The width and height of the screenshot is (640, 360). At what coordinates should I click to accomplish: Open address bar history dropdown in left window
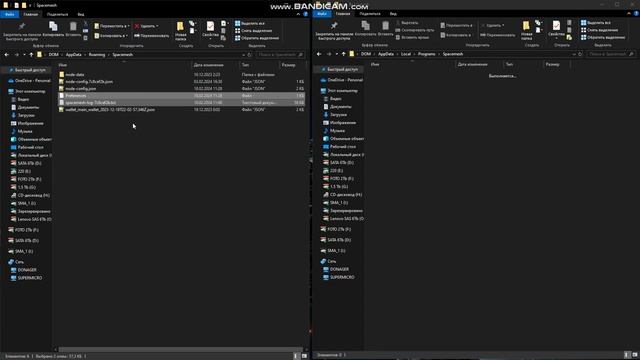tap(244, 55)
